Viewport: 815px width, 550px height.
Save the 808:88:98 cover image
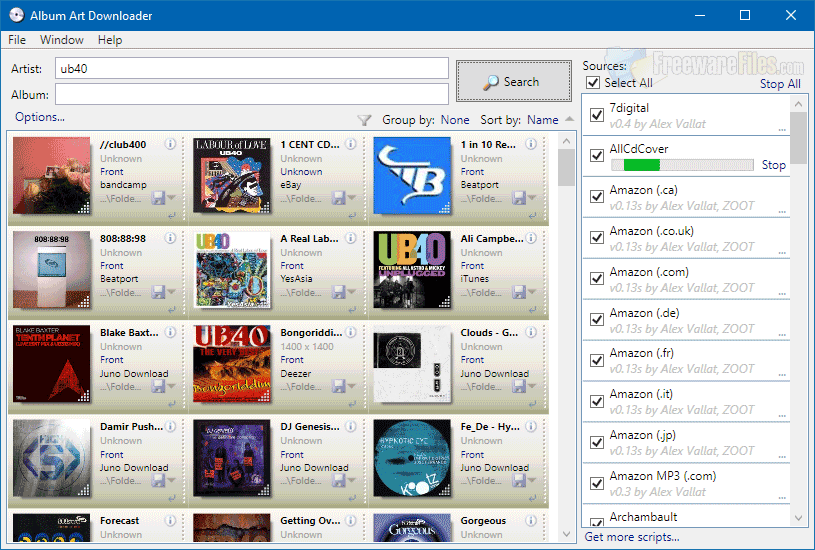click(x=158, y=292)
